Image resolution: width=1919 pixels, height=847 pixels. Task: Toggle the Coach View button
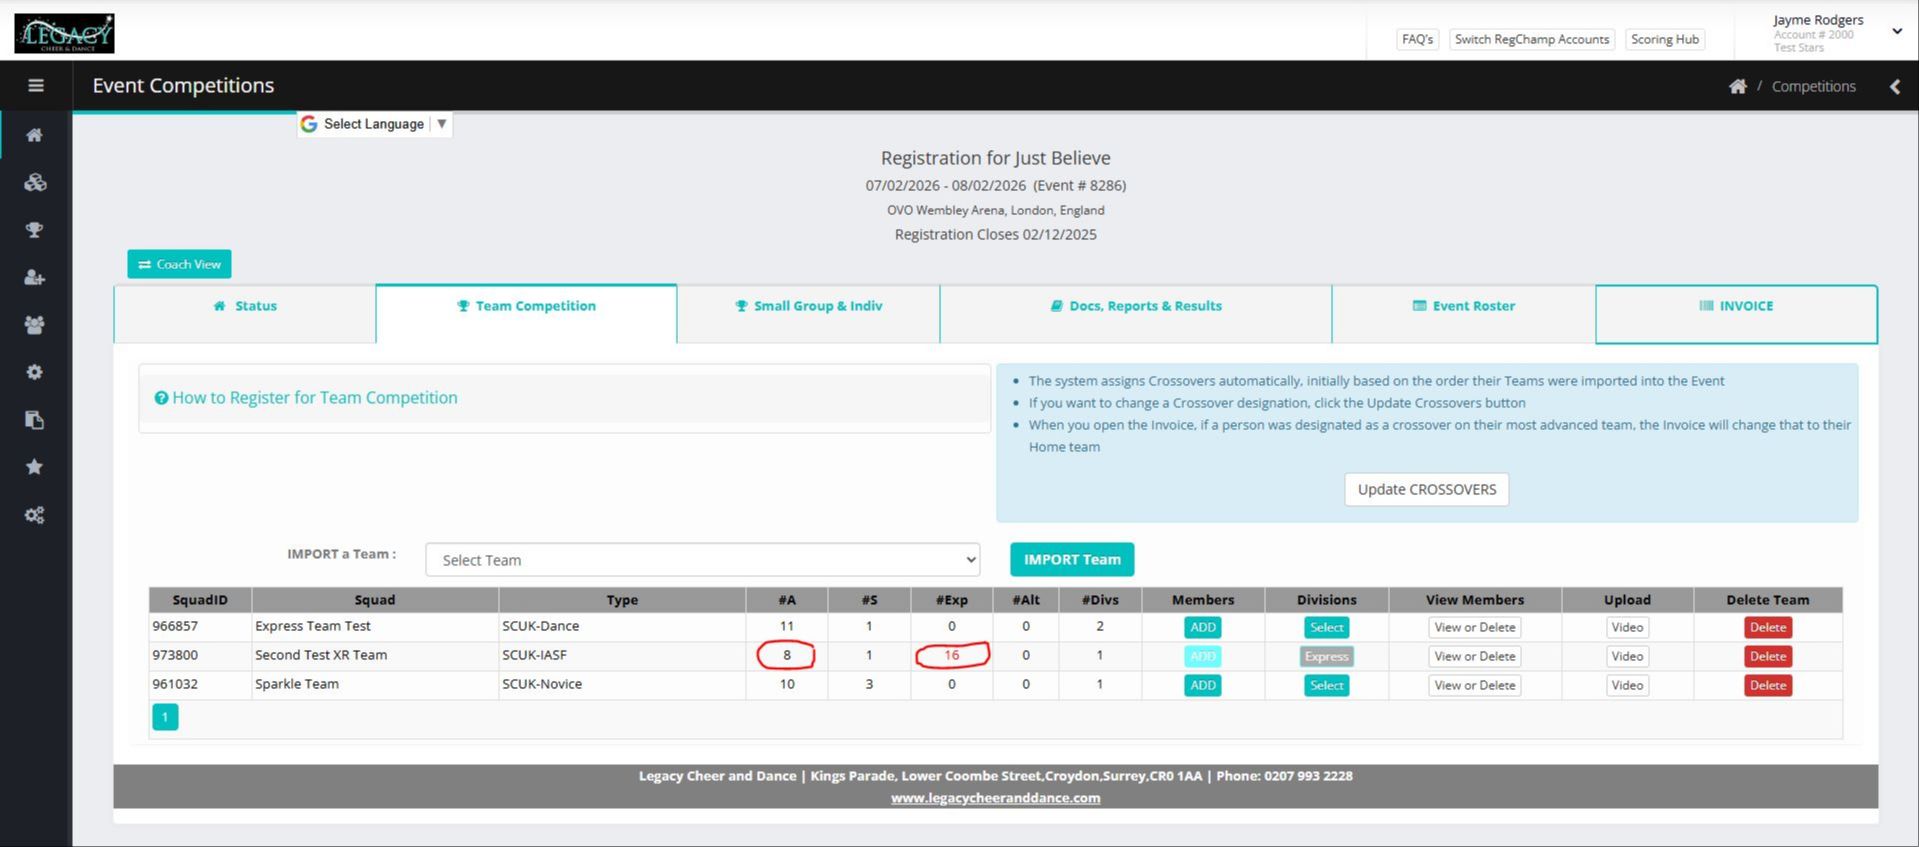(x=179, y=264)
